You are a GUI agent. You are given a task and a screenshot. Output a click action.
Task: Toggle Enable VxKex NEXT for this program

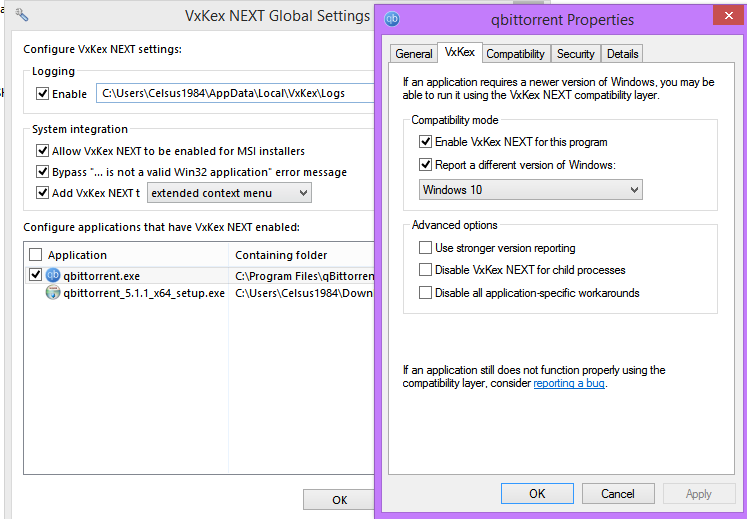pos(425,142)
